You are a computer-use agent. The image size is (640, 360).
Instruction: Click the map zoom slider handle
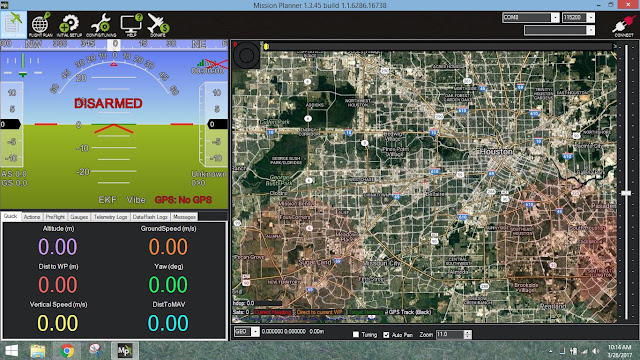(626, 193)
